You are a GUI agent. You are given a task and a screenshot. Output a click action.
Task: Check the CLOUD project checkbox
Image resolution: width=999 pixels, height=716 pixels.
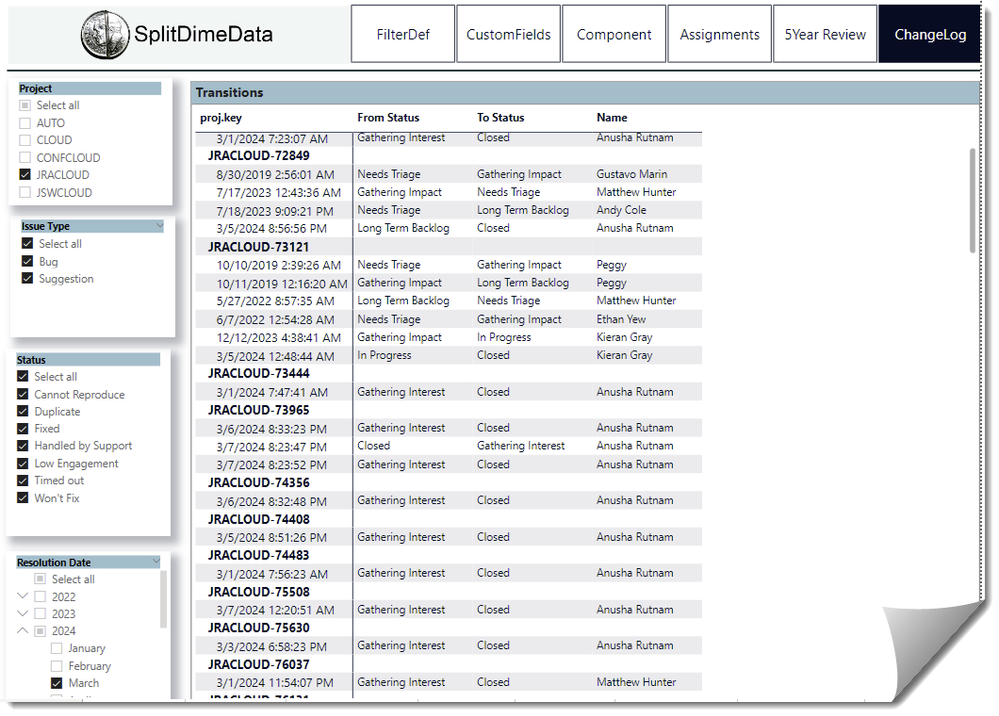(25, 140)
